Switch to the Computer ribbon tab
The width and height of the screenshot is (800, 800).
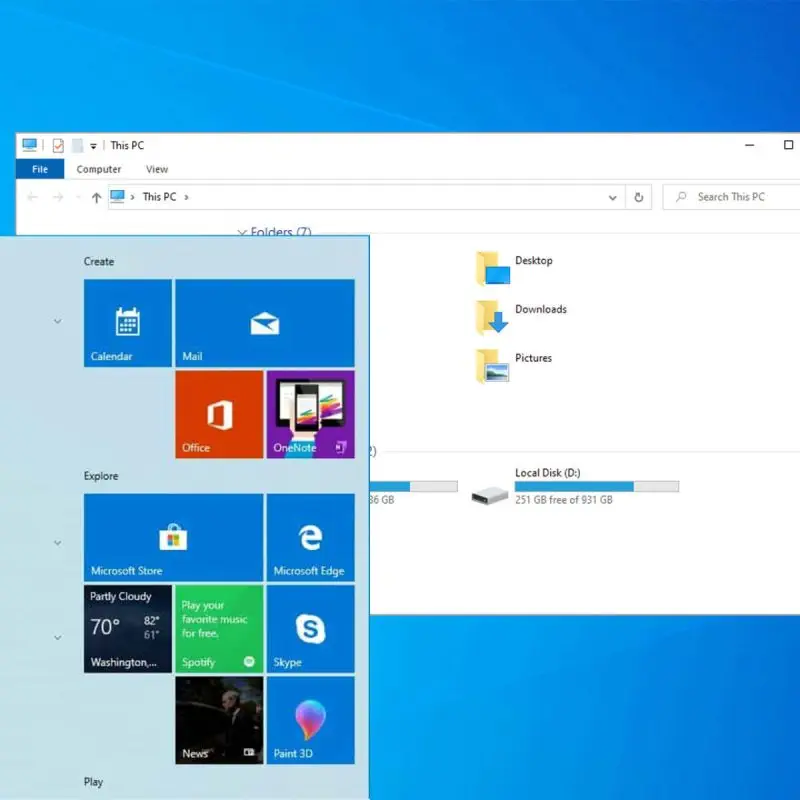tap(98, 169)
